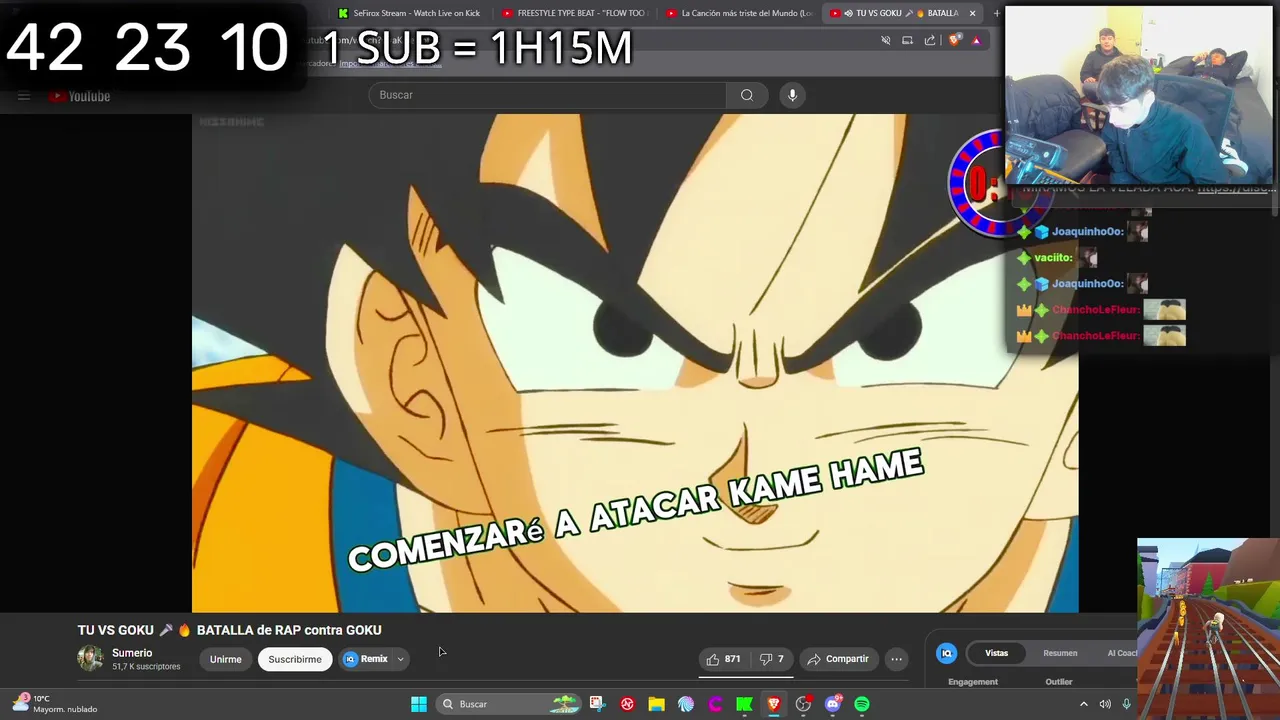The width and height of the screenshot is (1280, 720).
Task: Click the vaciito chat username
Action: tap(1053, 257)
